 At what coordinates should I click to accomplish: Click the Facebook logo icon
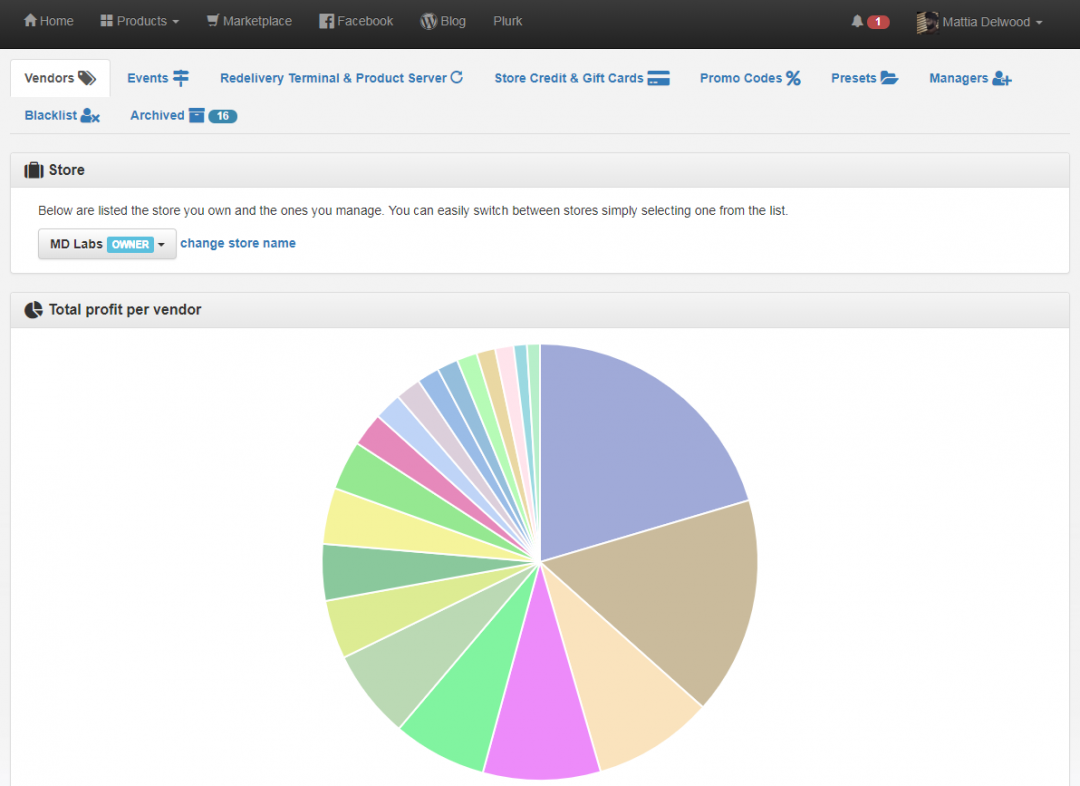326,21
